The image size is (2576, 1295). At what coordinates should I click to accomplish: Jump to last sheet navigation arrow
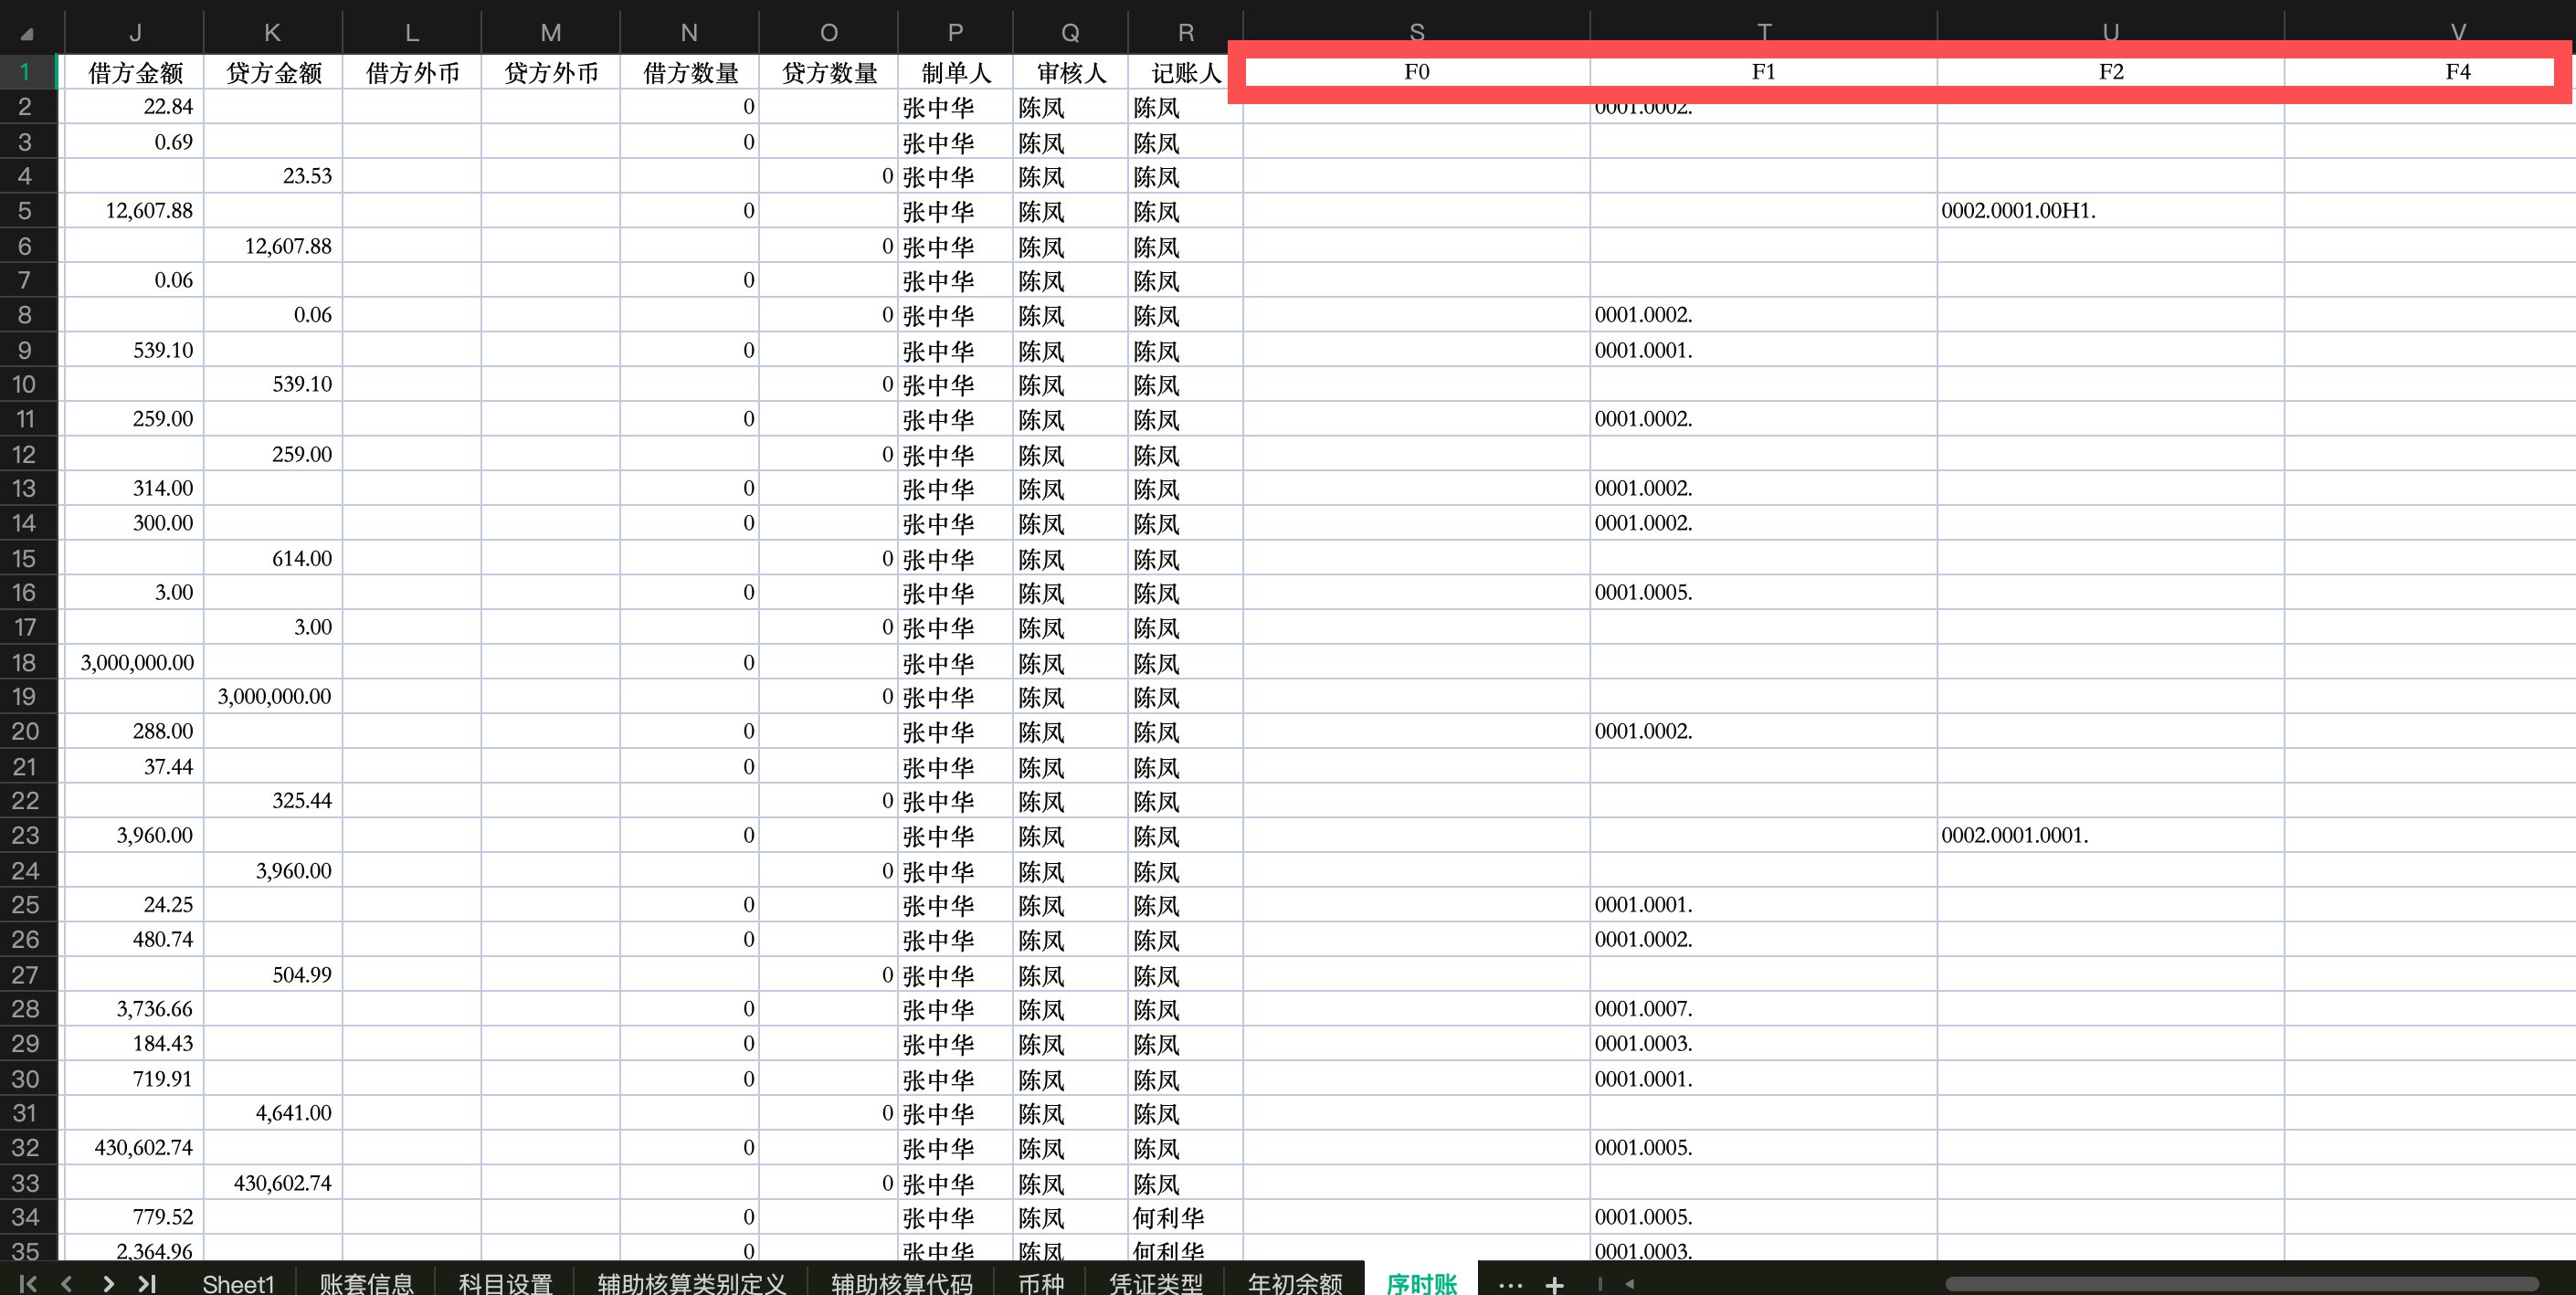point(147,1283)
